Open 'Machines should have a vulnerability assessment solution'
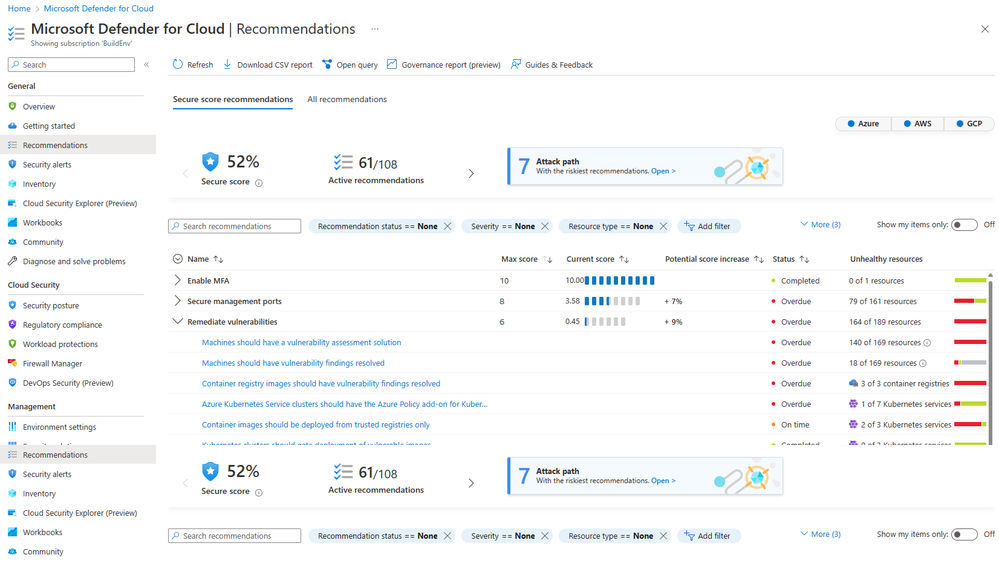This screenshot has width=999, height=561. pos(301,343)
